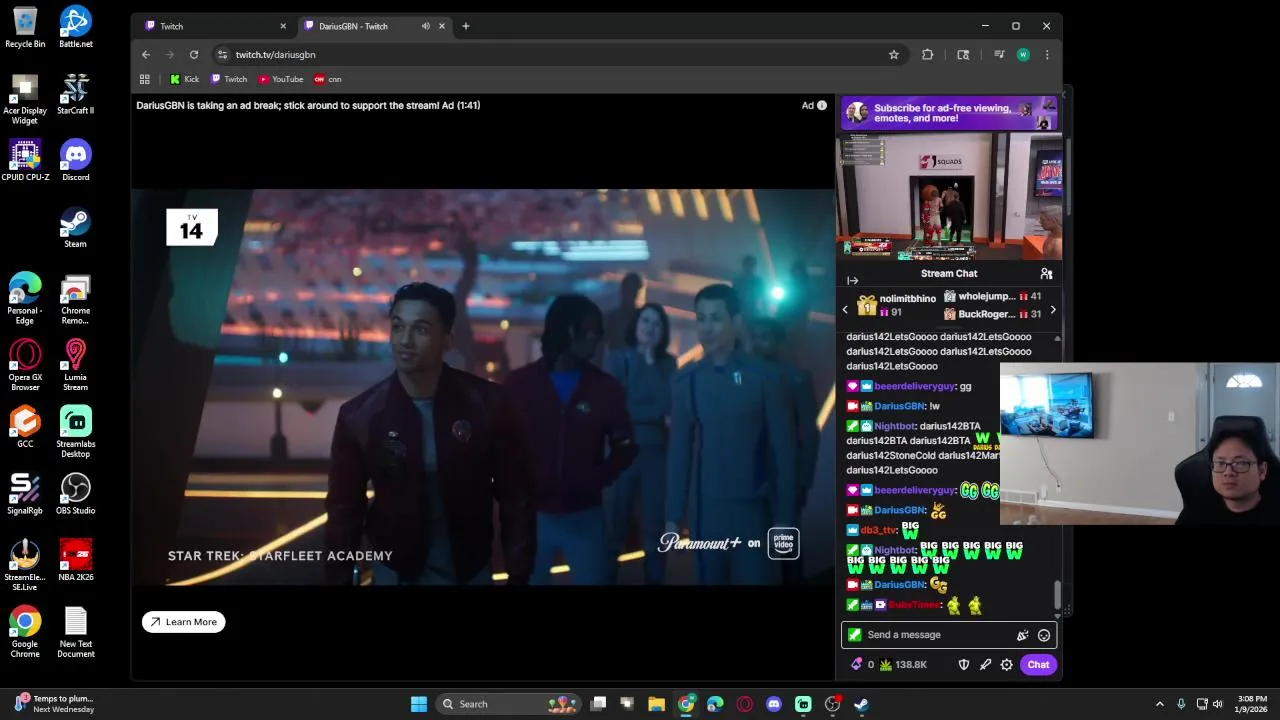Open the Ad info icon
The image size is (1280, 720).
tap(822, 105)
